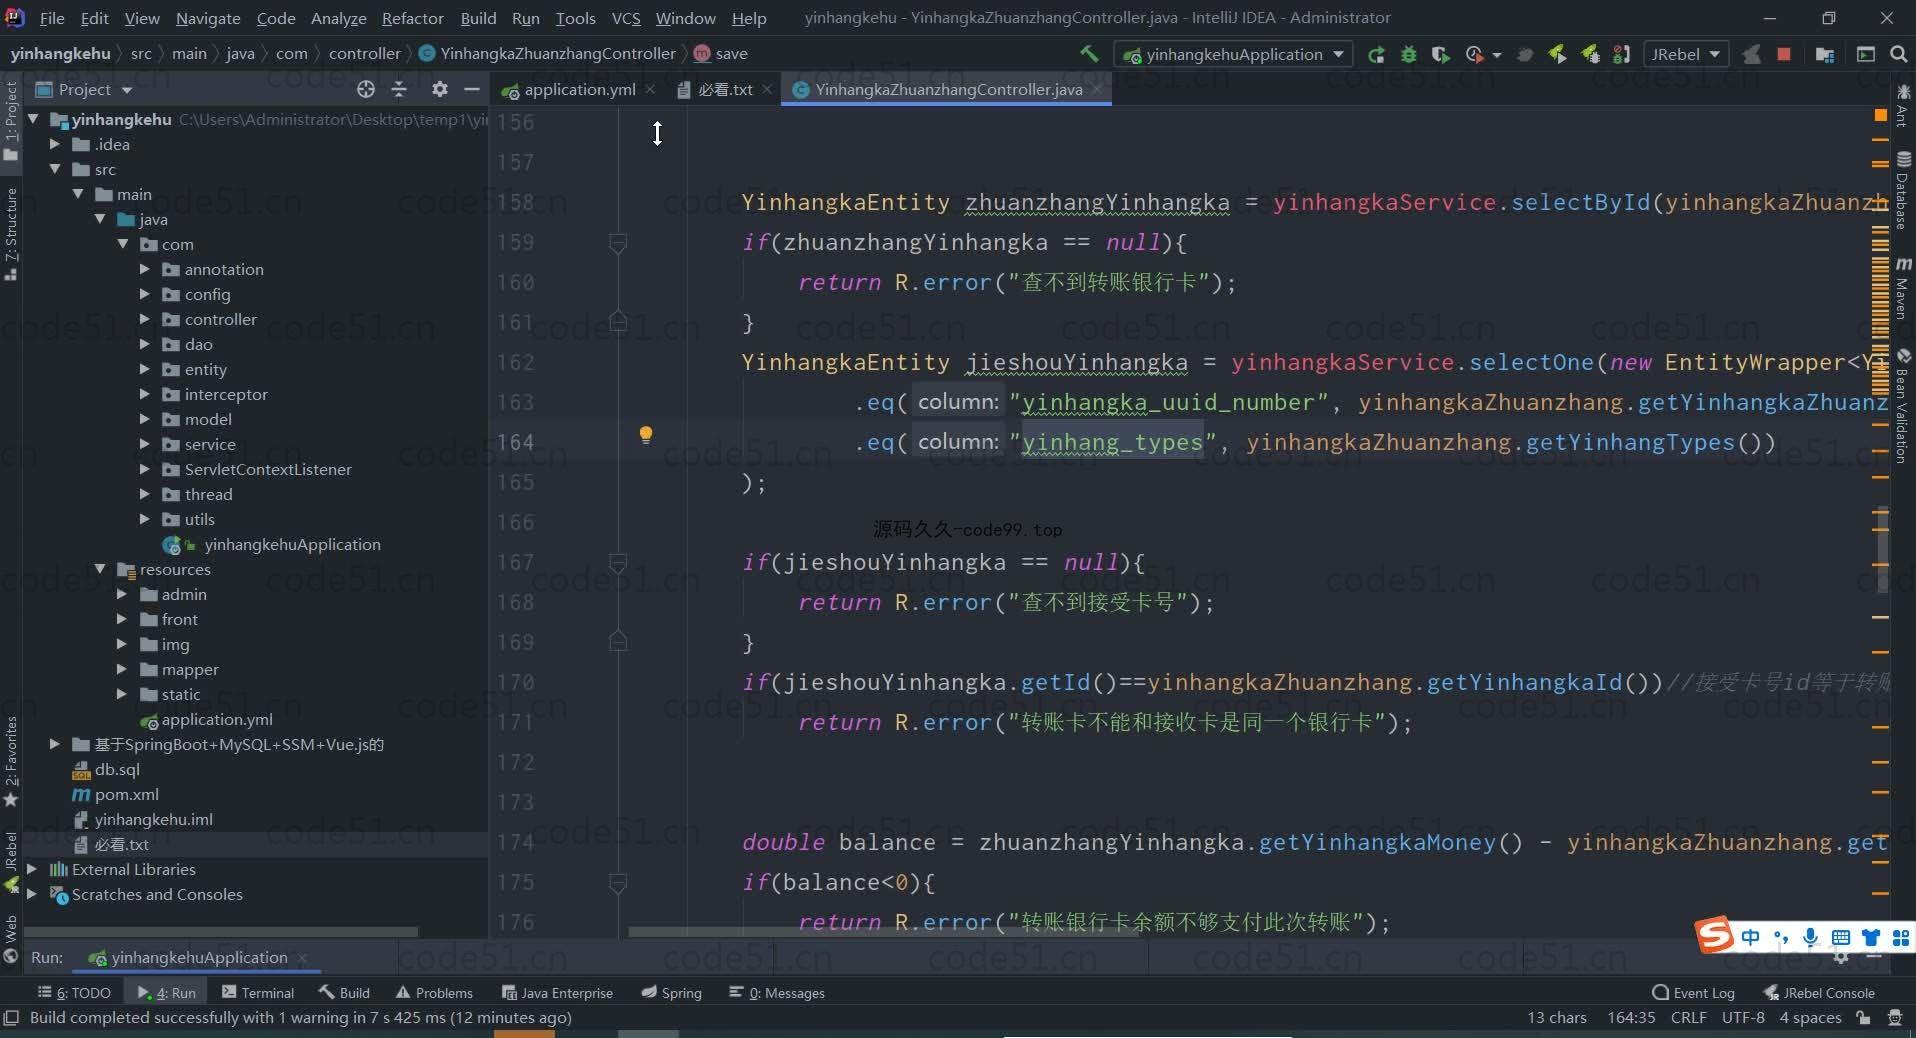1916x1038 pixels.
Task: Click the Build project hammer icon
Action: [1089, 54]
